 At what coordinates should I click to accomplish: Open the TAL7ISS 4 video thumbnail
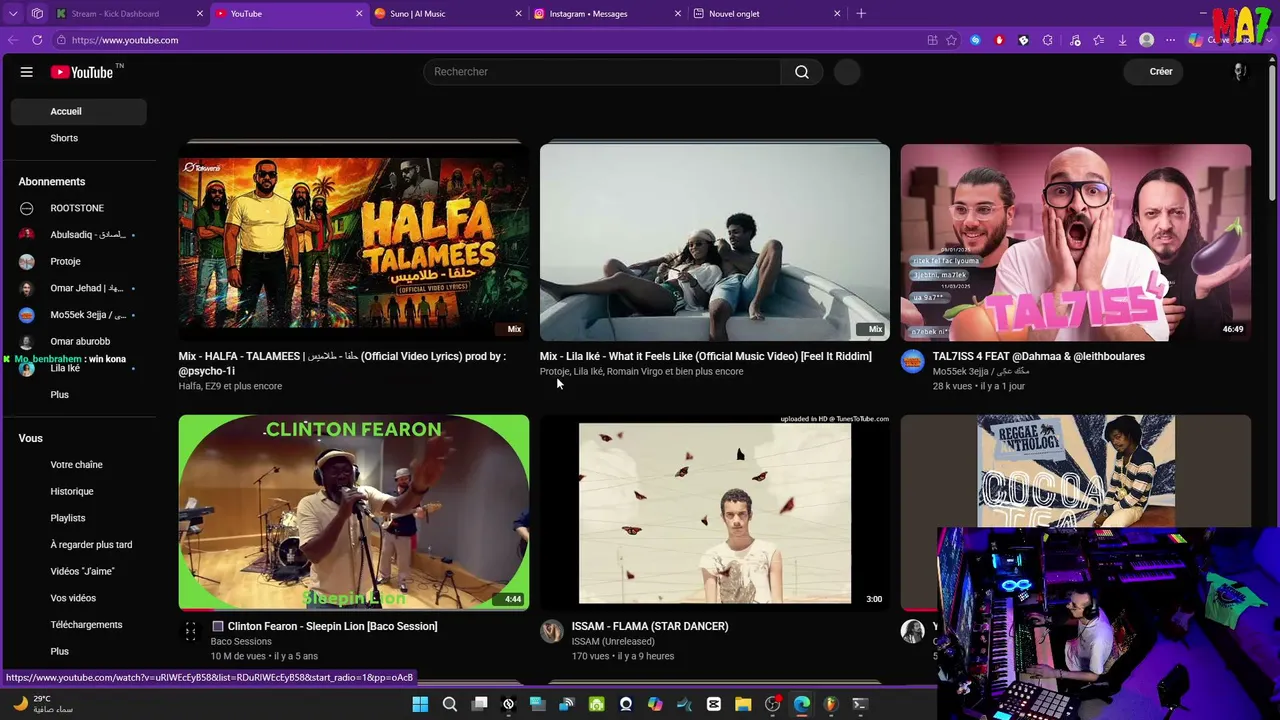coord(1076,243)
